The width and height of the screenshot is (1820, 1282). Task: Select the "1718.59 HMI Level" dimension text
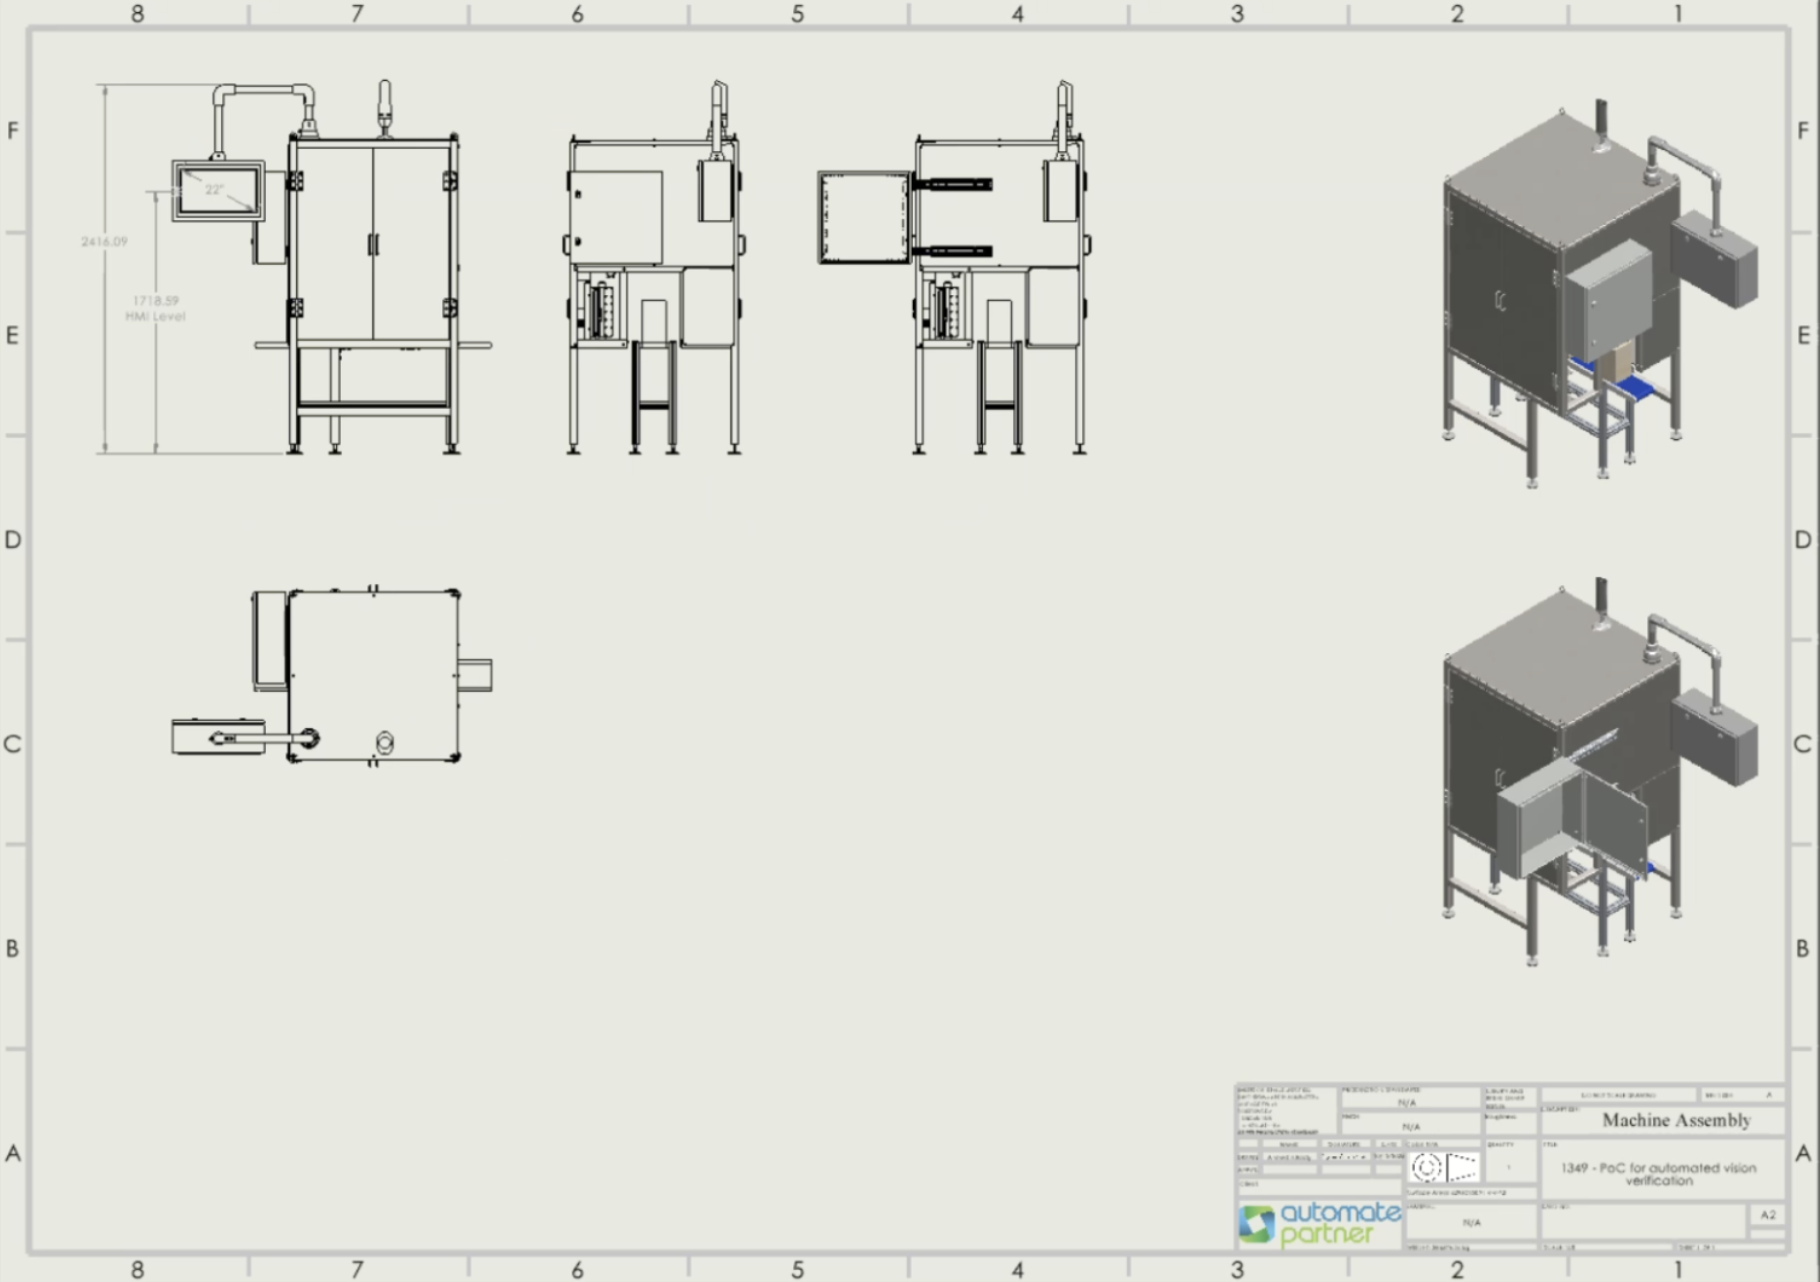pyautogui.click(x=155, y=308)
